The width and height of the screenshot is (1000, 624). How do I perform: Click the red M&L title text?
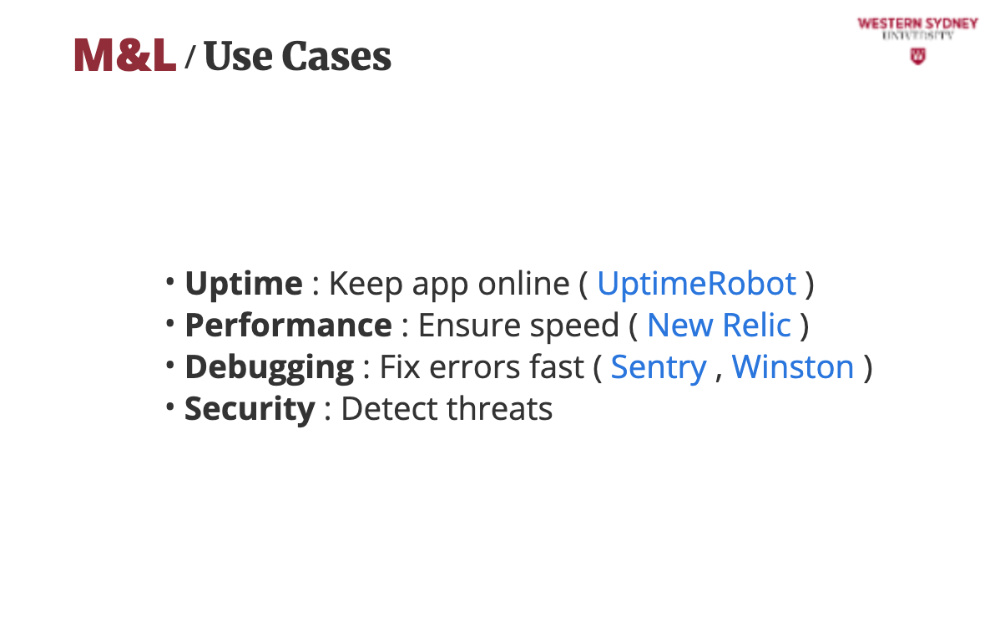coord(125,56)
